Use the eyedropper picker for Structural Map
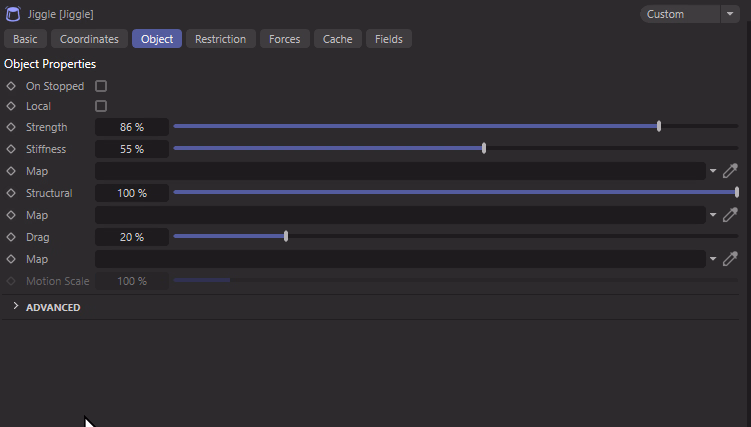 (x=730, y=214)
